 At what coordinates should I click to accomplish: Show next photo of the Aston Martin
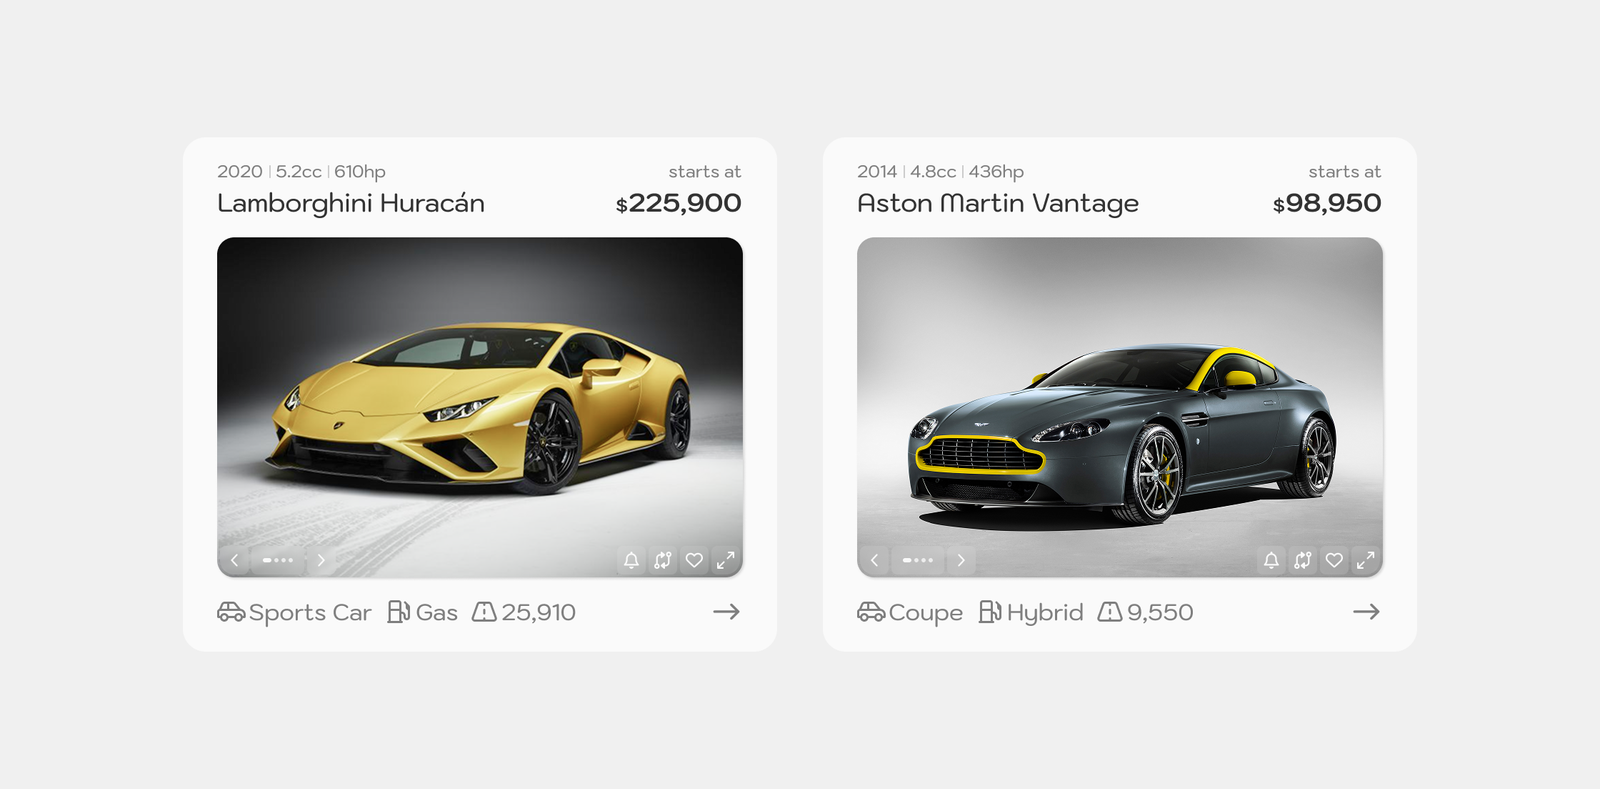pyautogui.click(x=961, y=560)
